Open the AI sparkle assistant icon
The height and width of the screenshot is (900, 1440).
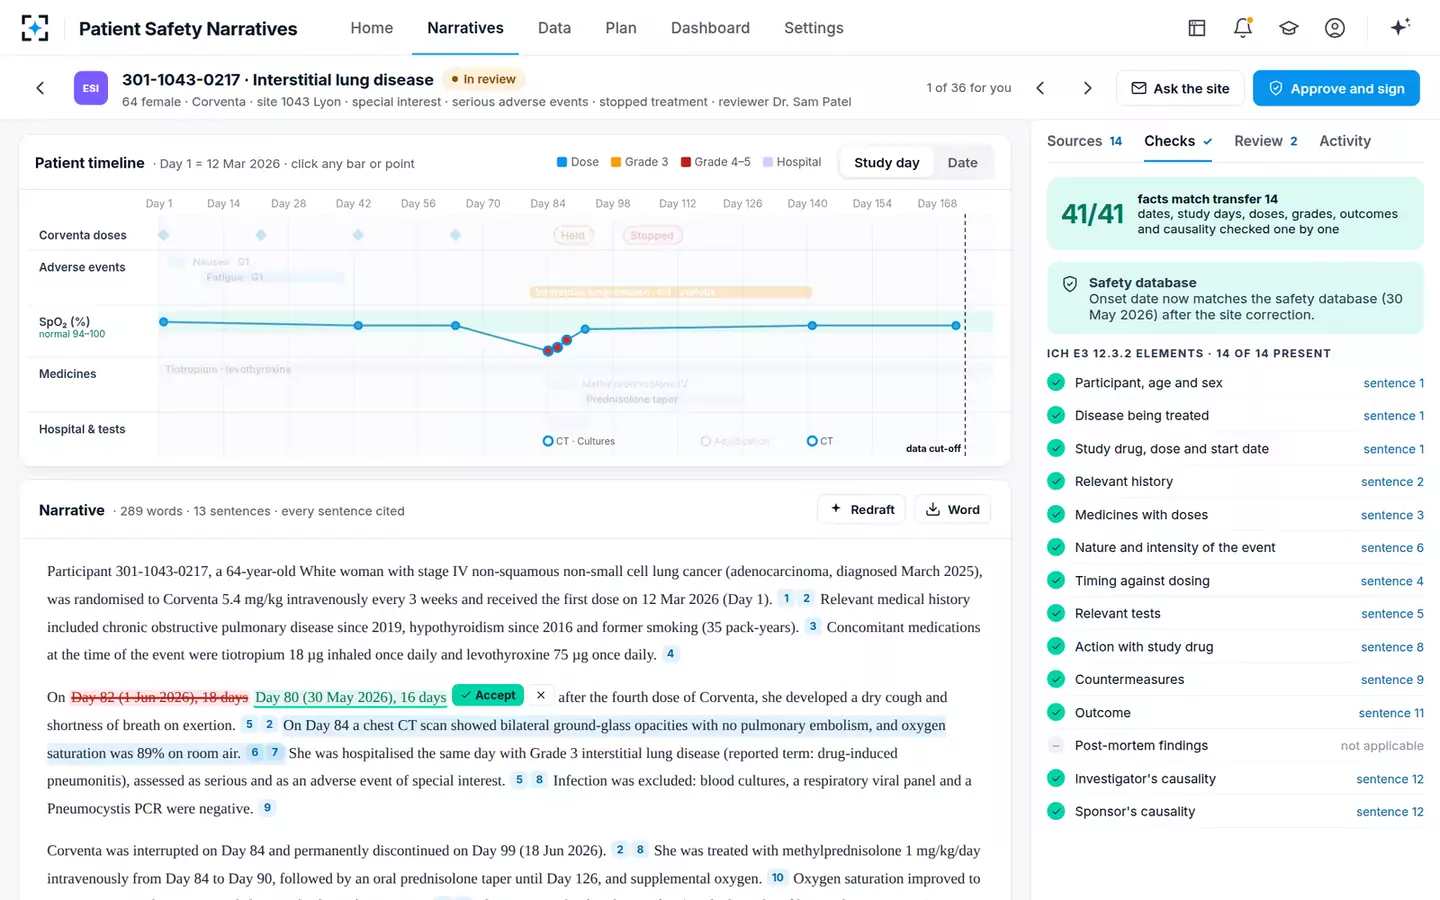click(1400, 27)
